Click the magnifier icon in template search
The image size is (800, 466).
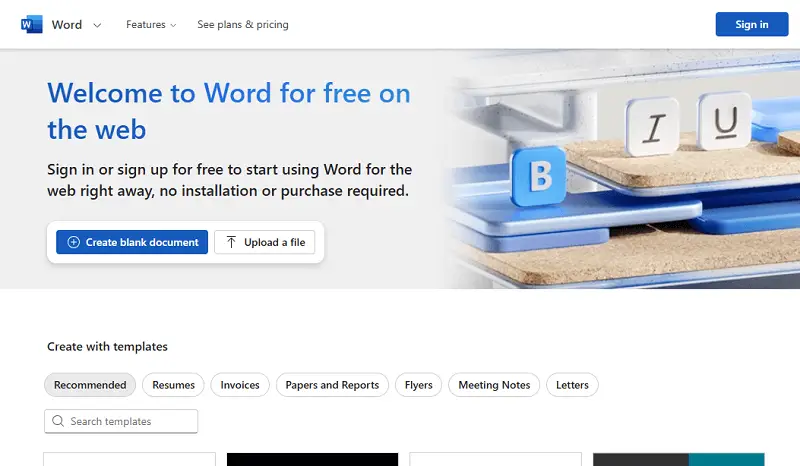point(58,421)
